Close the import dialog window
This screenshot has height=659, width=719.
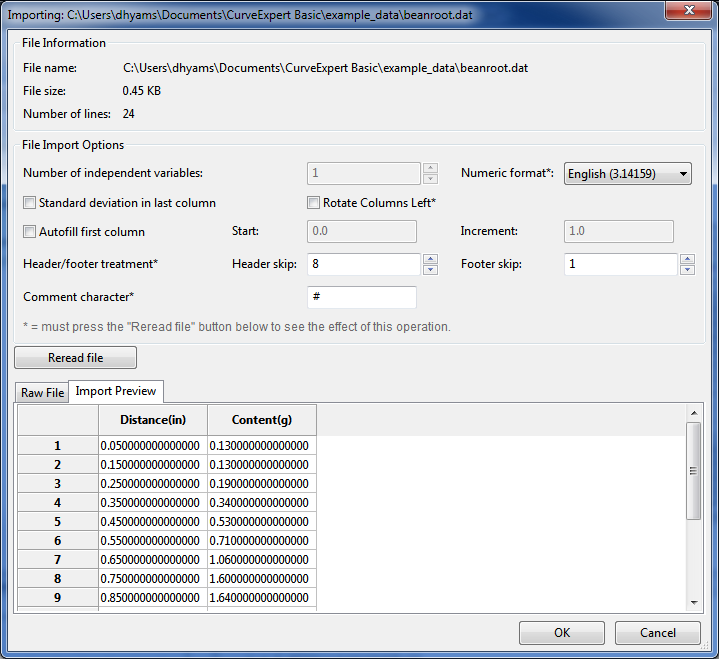click(689, 10)
